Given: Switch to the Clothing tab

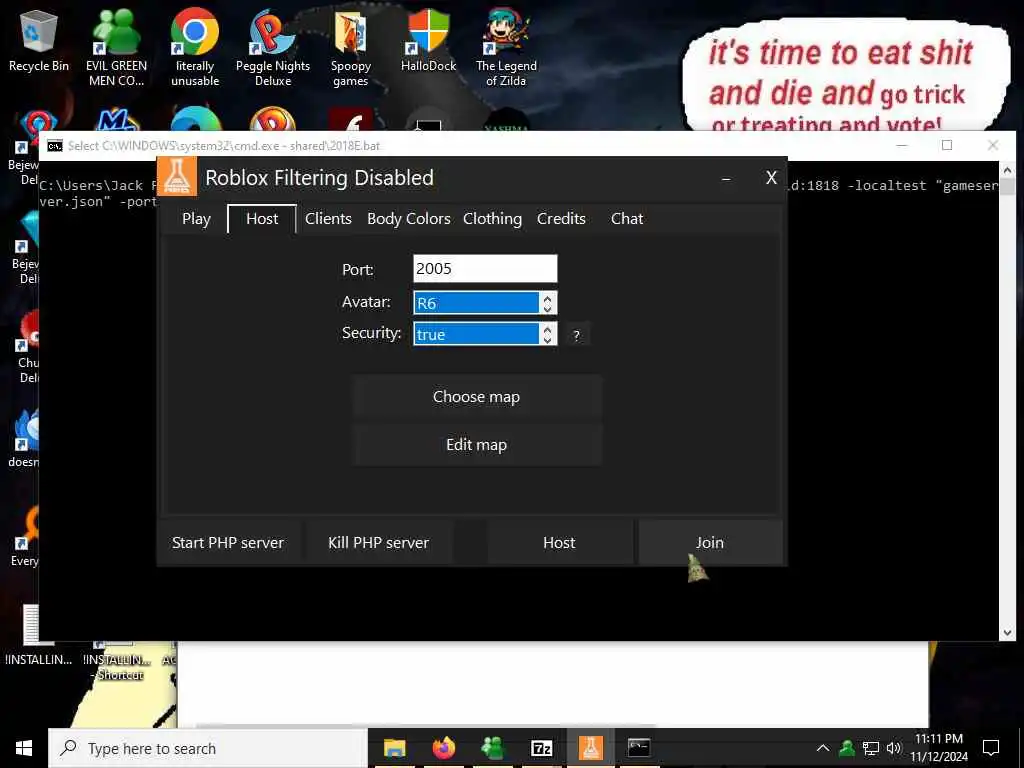Looking at the screenshot, I should pyautogui.click(x=492, y=219).
